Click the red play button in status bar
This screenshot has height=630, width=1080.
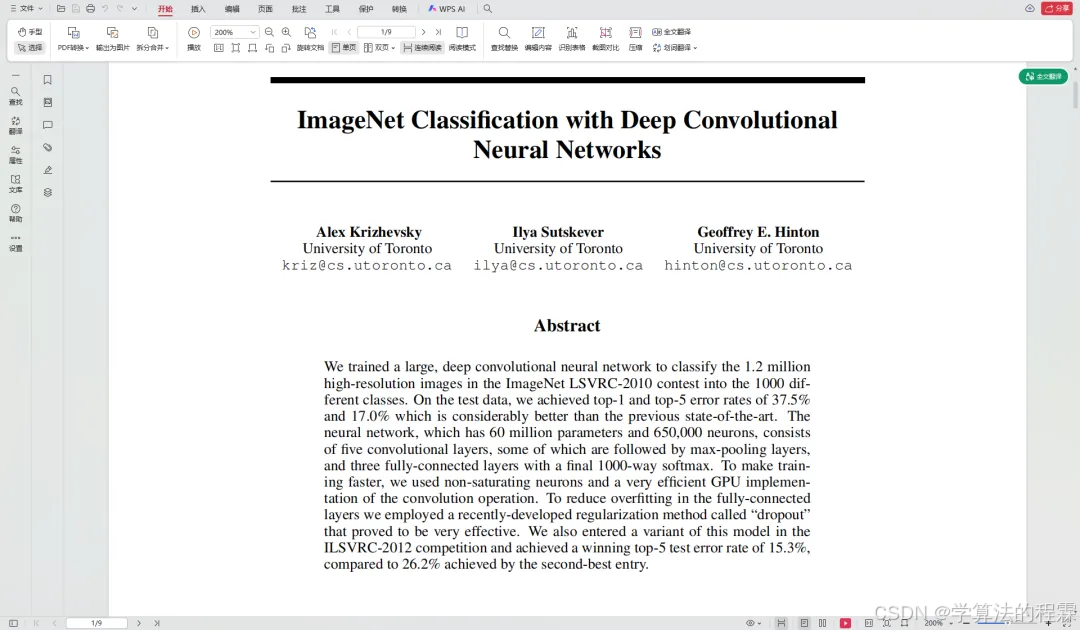click(x=845, y=623)
